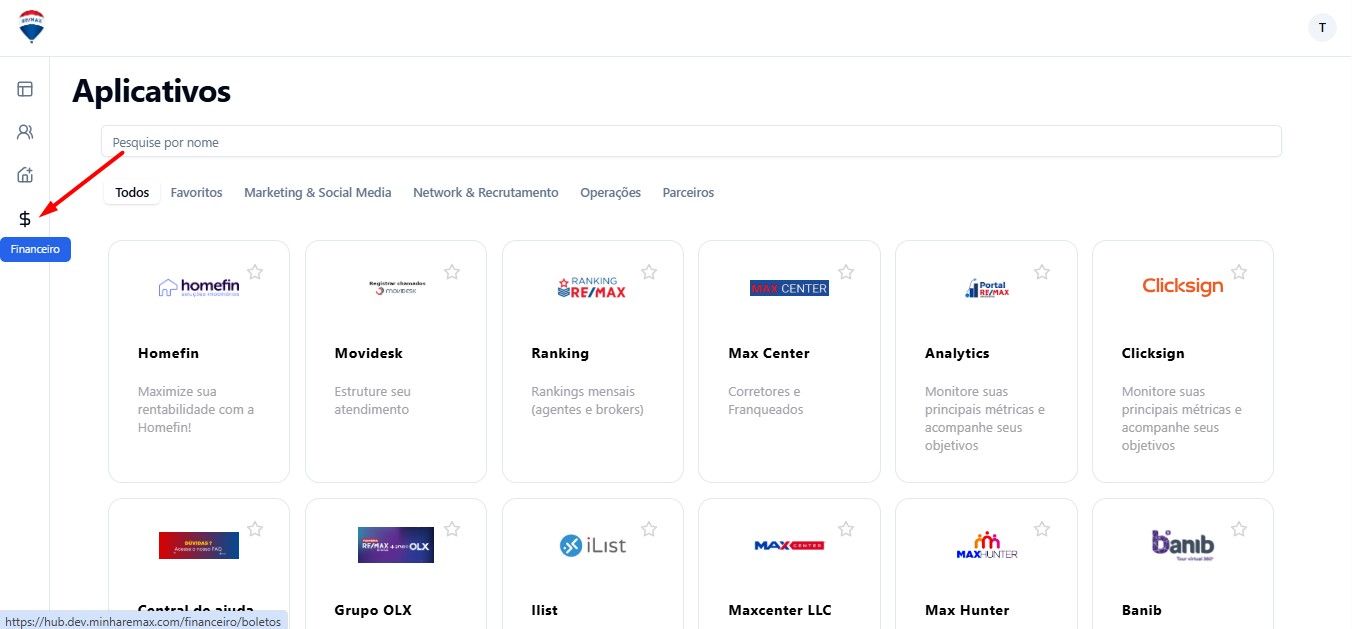The image size is (1352, 629).
Task: Open the Movidesk app title
Action: coord(369,353)
